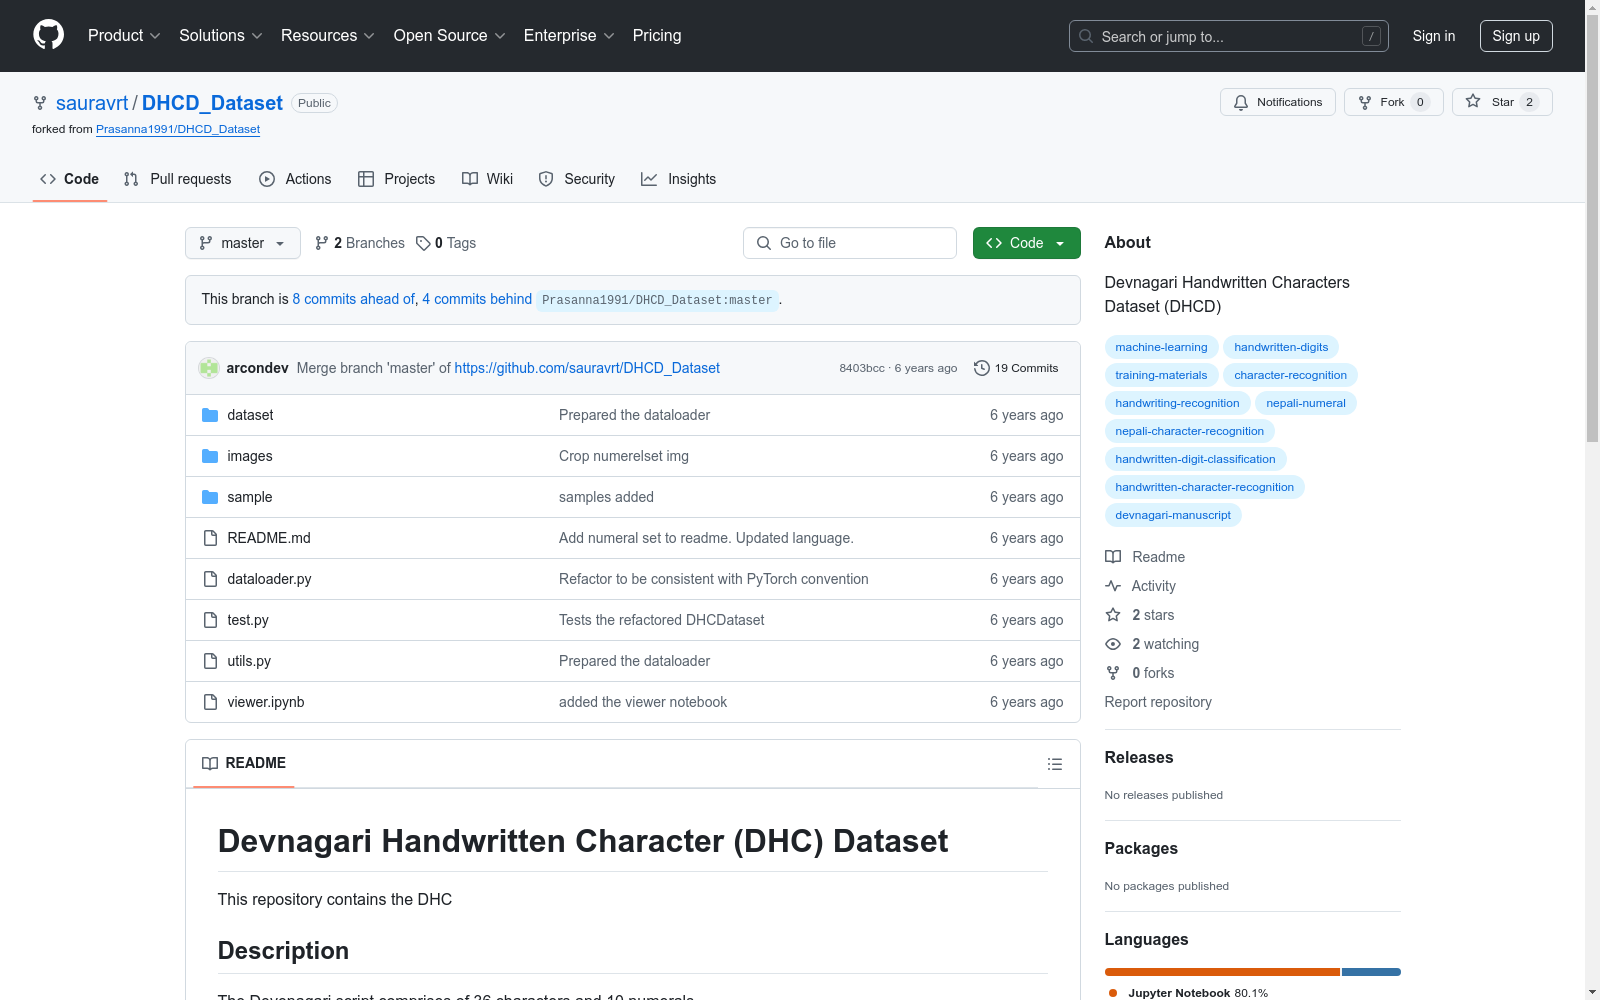The height and width of the screenshot is (1000, 1600).
Task: Click the tag icon beside Tags
Action: pyautogui.click(x=423, y=243)
